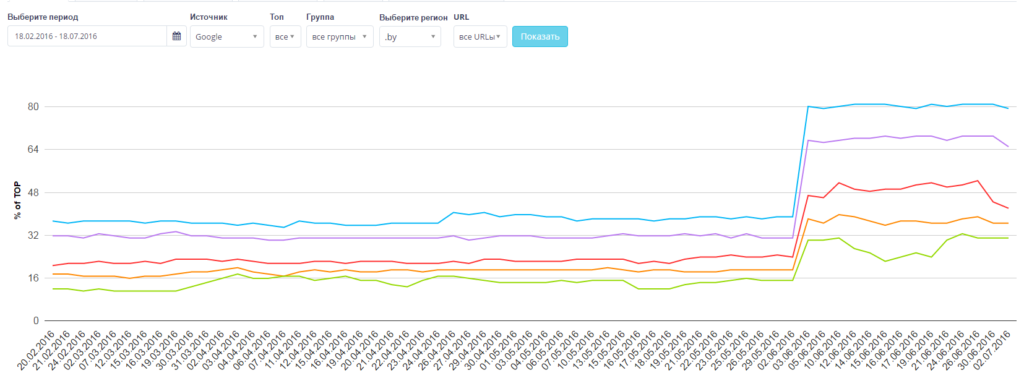Click the Выберите регион label
This screenshot has width=1024, height=386.
413,17
